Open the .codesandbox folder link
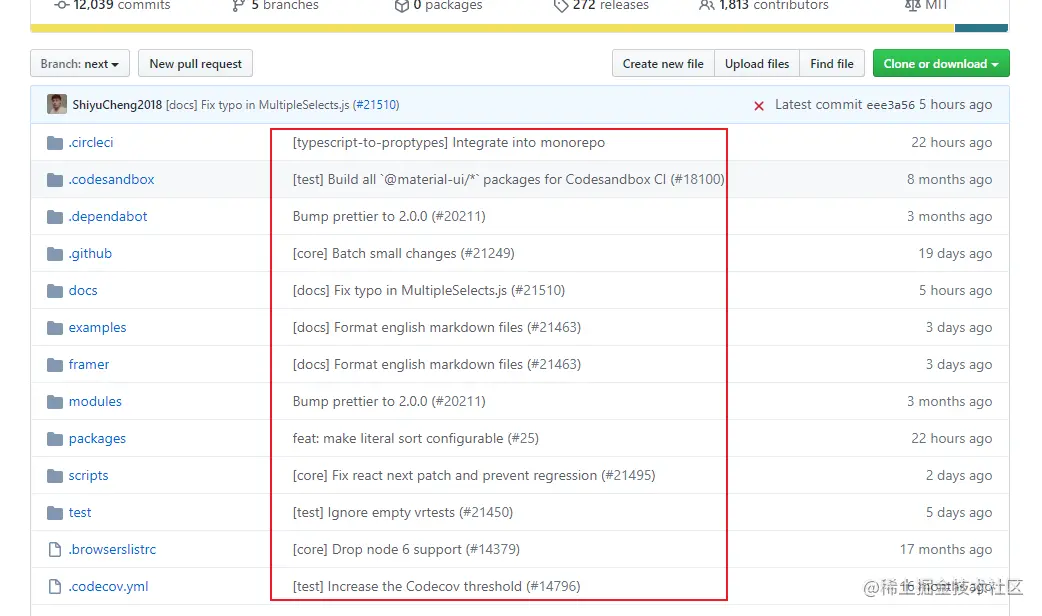This screenshot has width=1042, height=616. coord(112,179)
